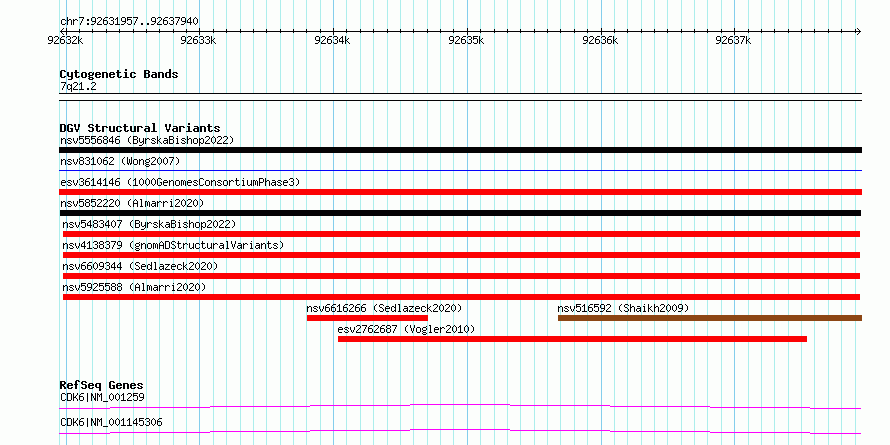Click the thin blue nsv831062 variant line
The width and height of the screenshot is (890, 445).
click(x=460, y=170)
